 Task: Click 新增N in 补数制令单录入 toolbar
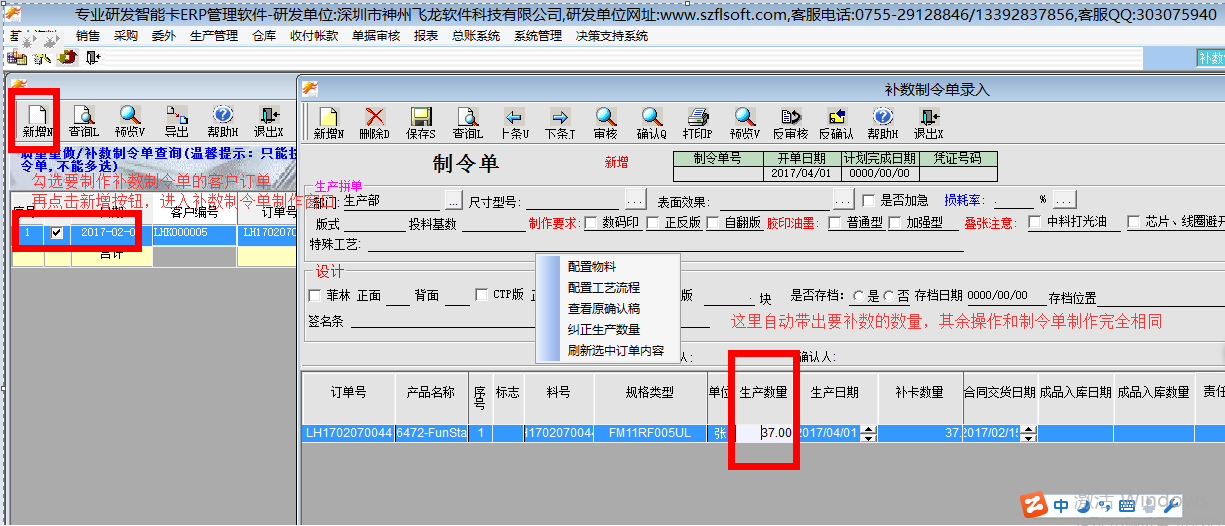329,124
